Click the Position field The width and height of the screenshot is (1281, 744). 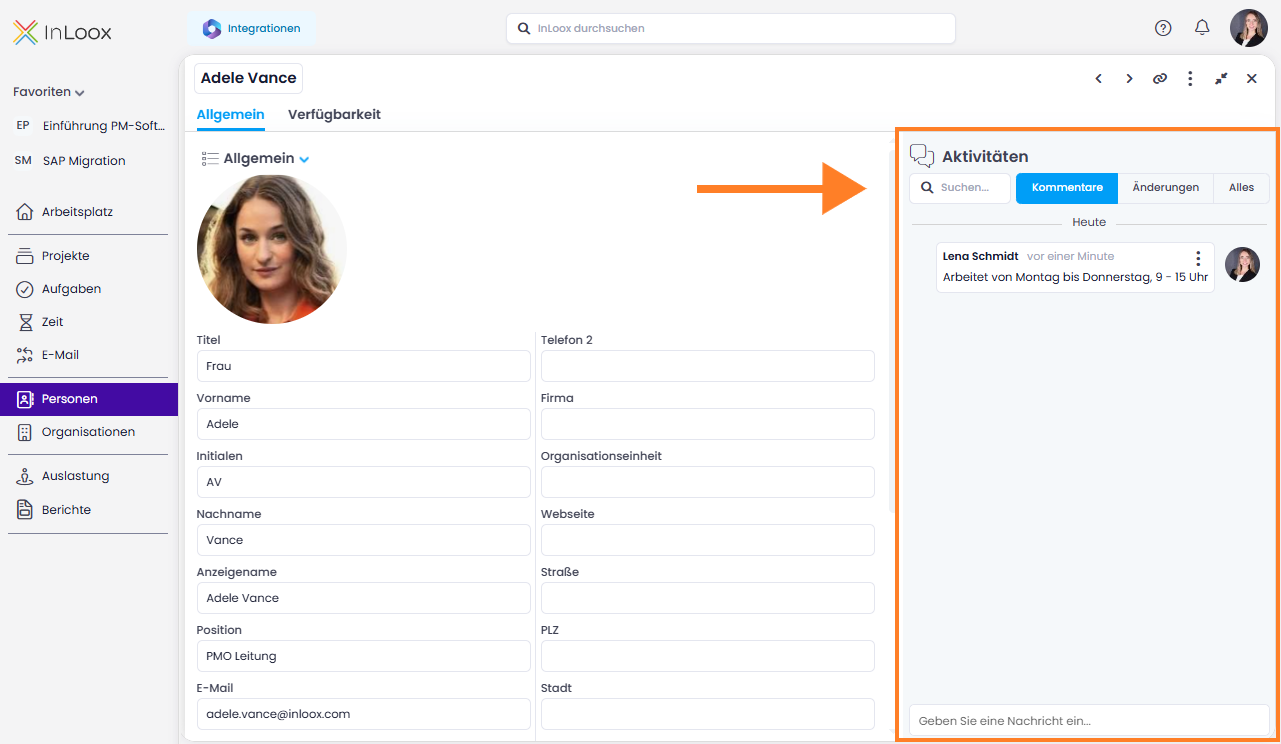(x=364, y=656)
